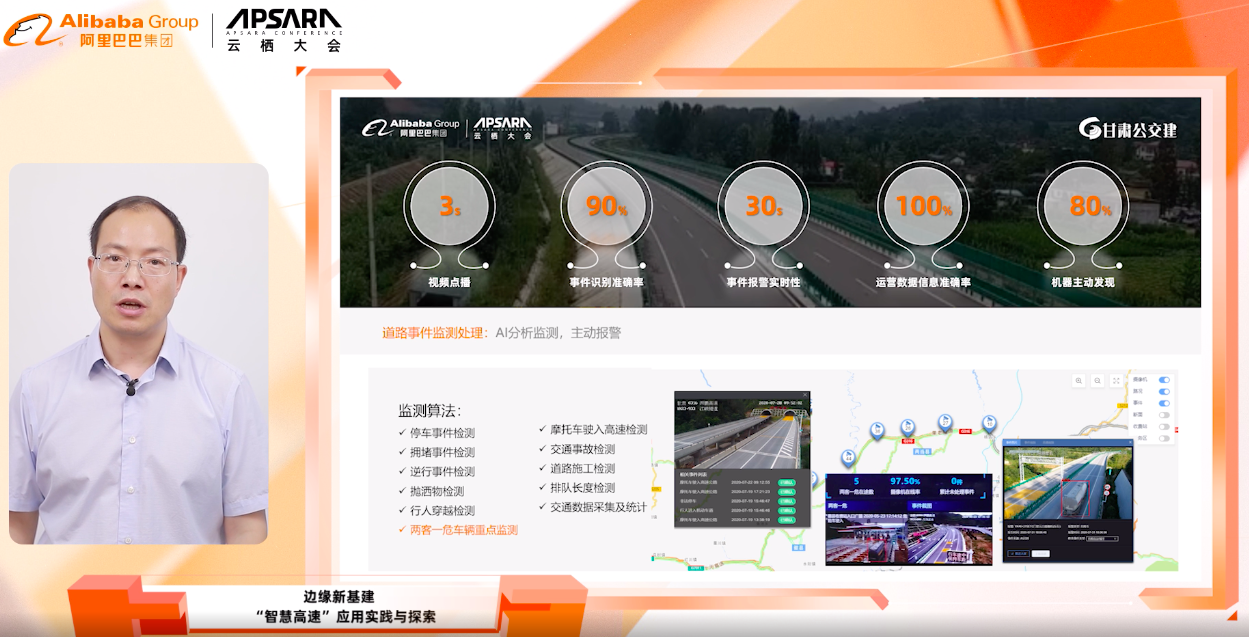Switch to the 事件截图 tab

(948, 506)
